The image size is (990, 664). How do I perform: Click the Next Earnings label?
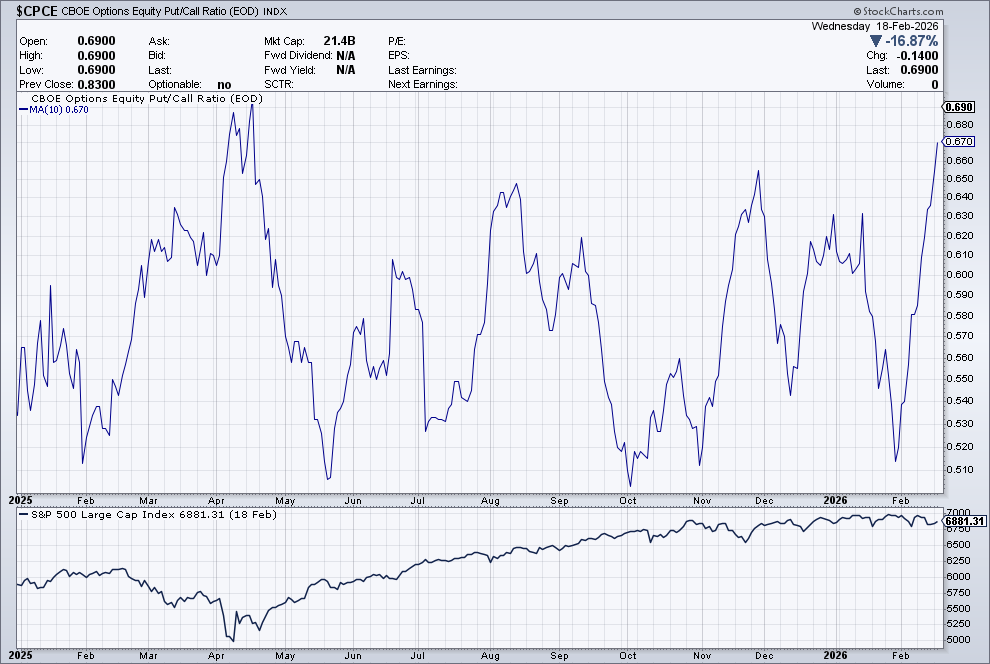423,84
